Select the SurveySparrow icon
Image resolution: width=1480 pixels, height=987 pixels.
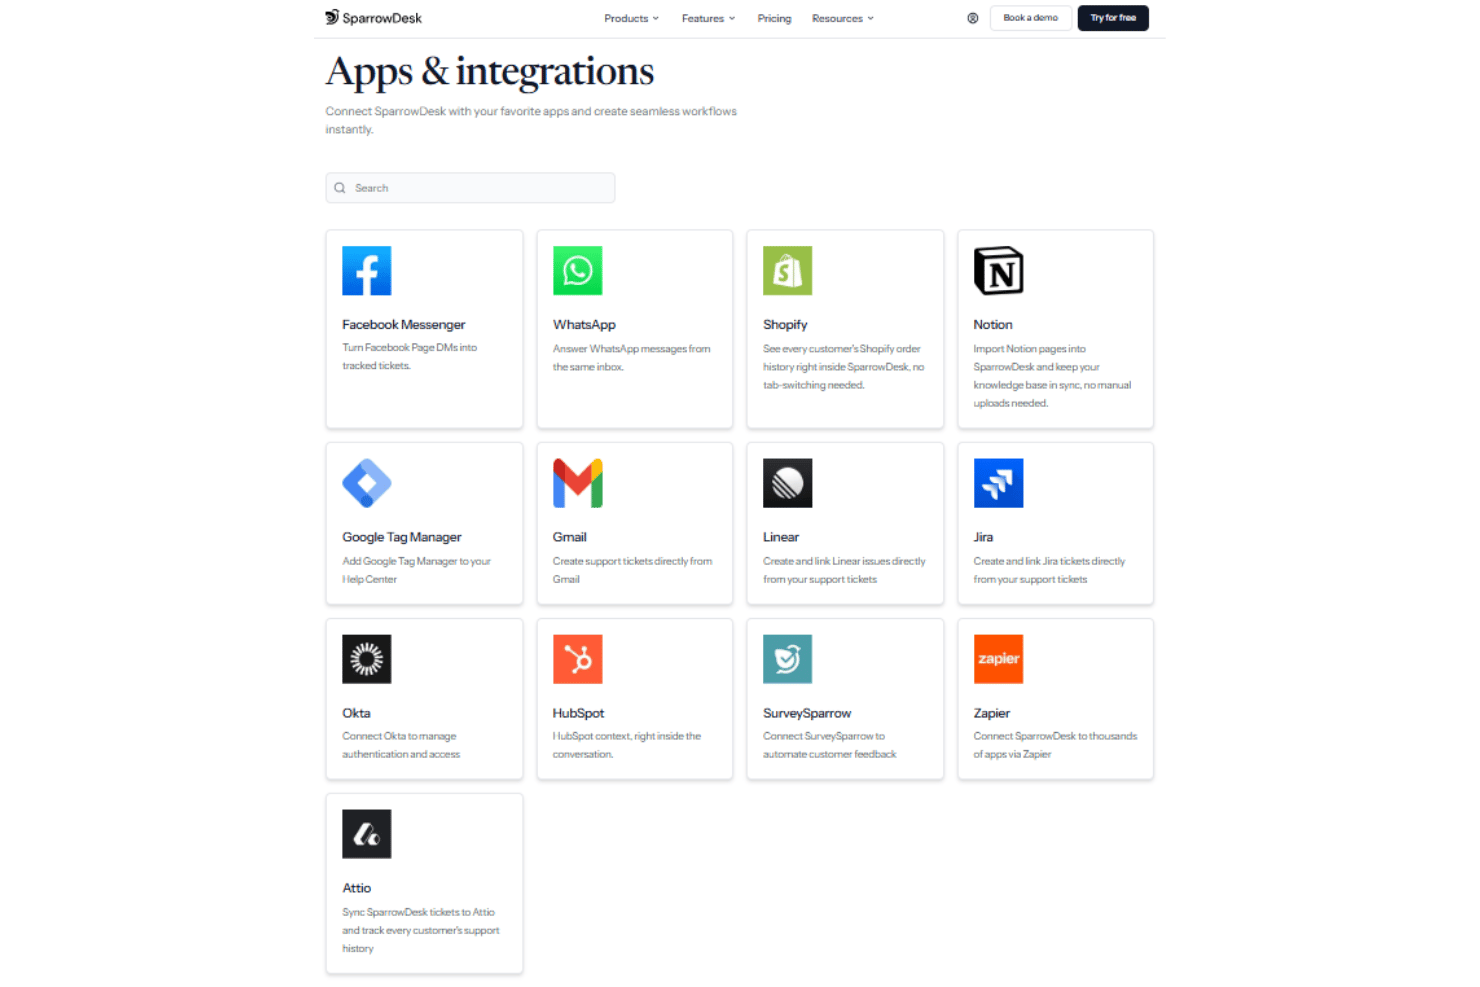click(x=788, y=659)
